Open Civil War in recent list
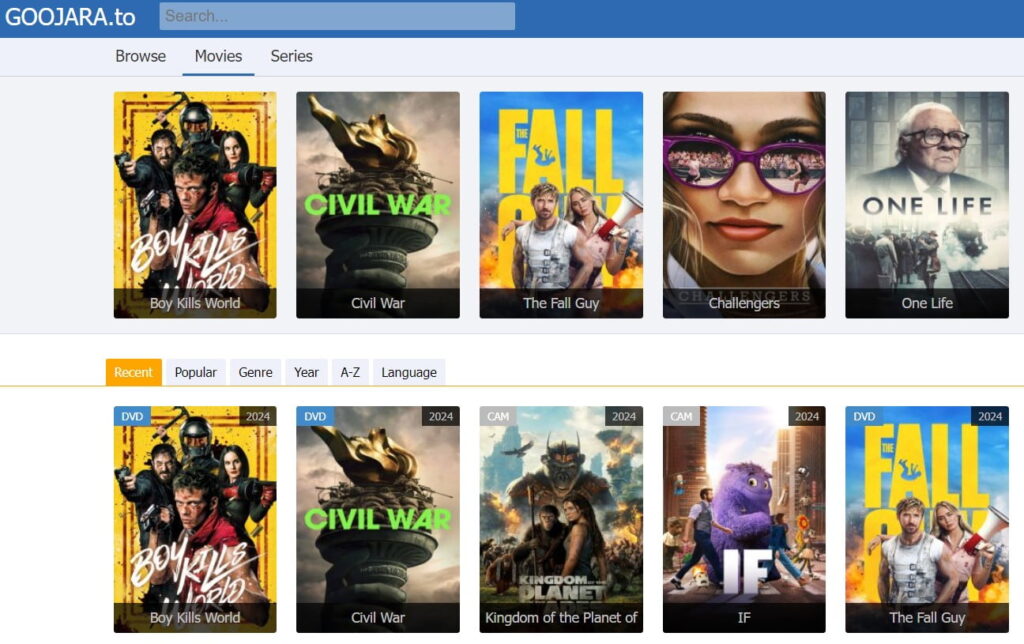This screenshot has height=644, width=1024. [378, 519]
